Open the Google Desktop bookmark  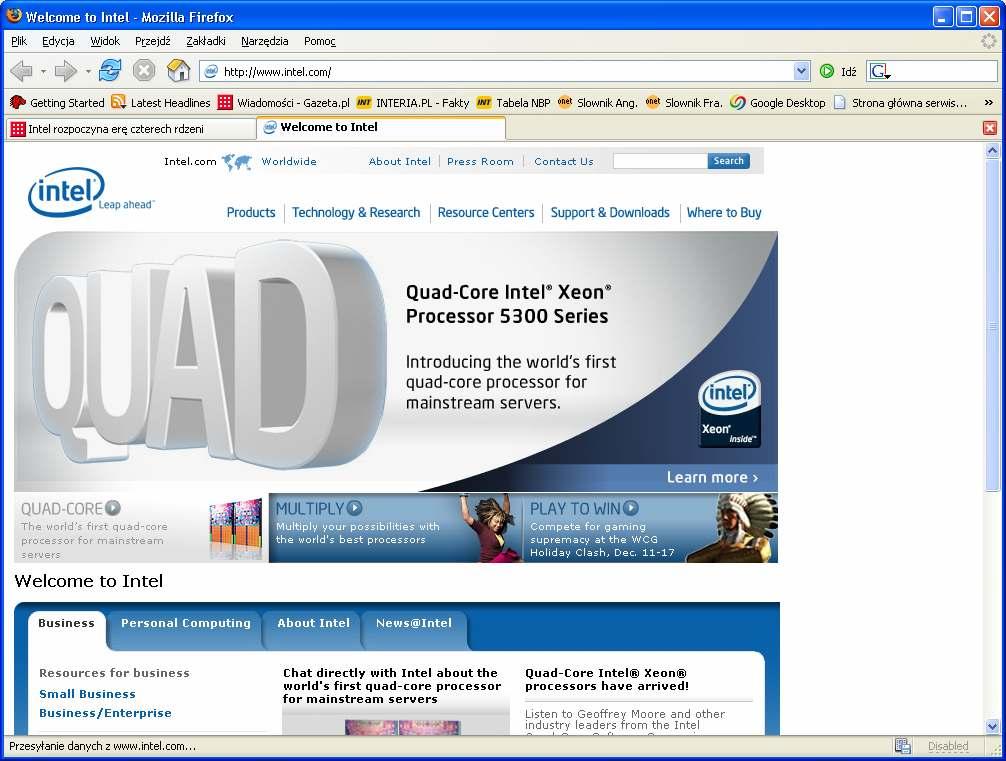[778, 103]
